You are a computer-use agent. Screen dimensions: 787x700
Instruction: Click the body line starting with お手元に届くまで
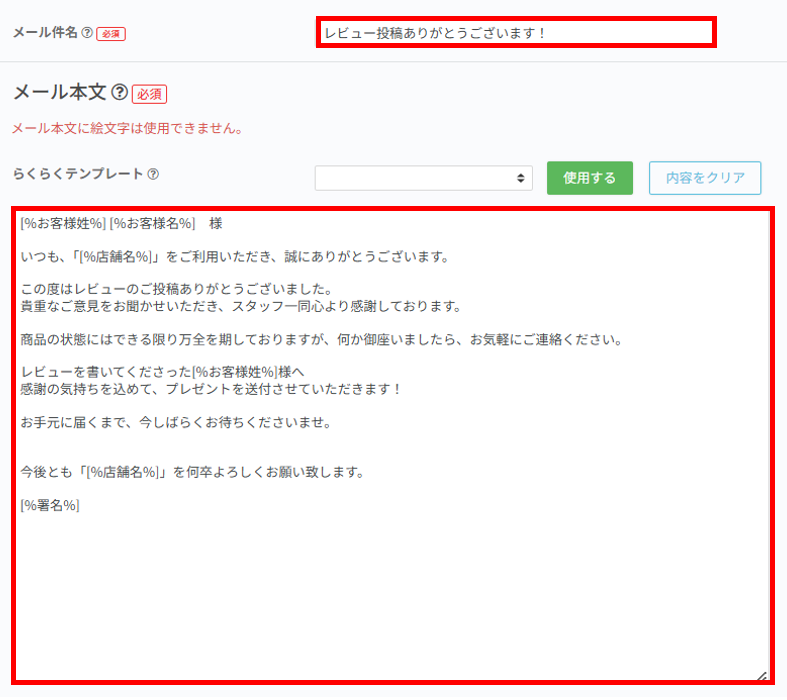[175, 422]
